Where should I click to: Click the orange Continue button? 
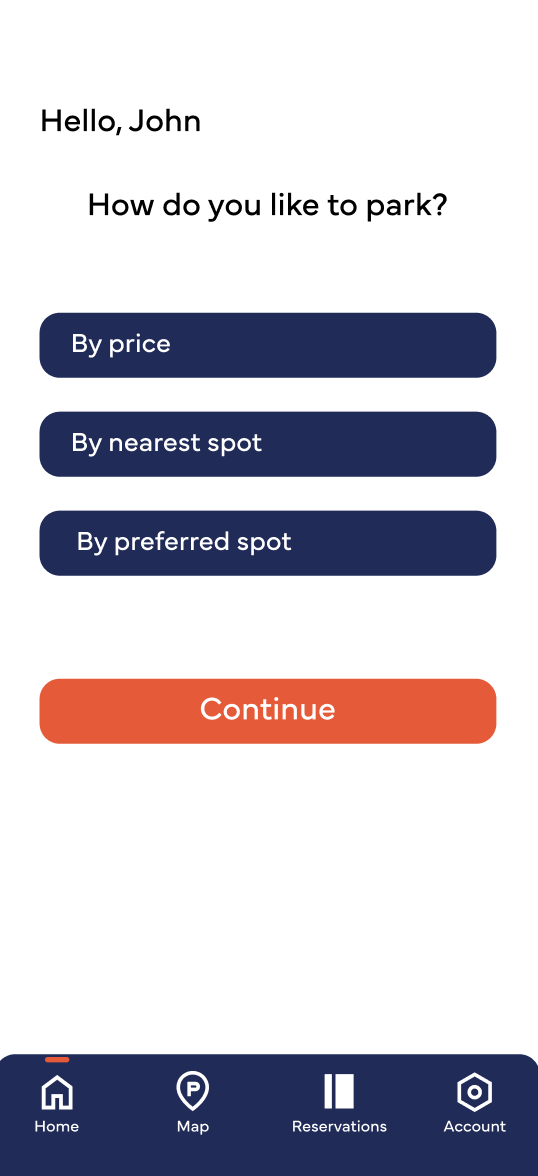[268, 711]
